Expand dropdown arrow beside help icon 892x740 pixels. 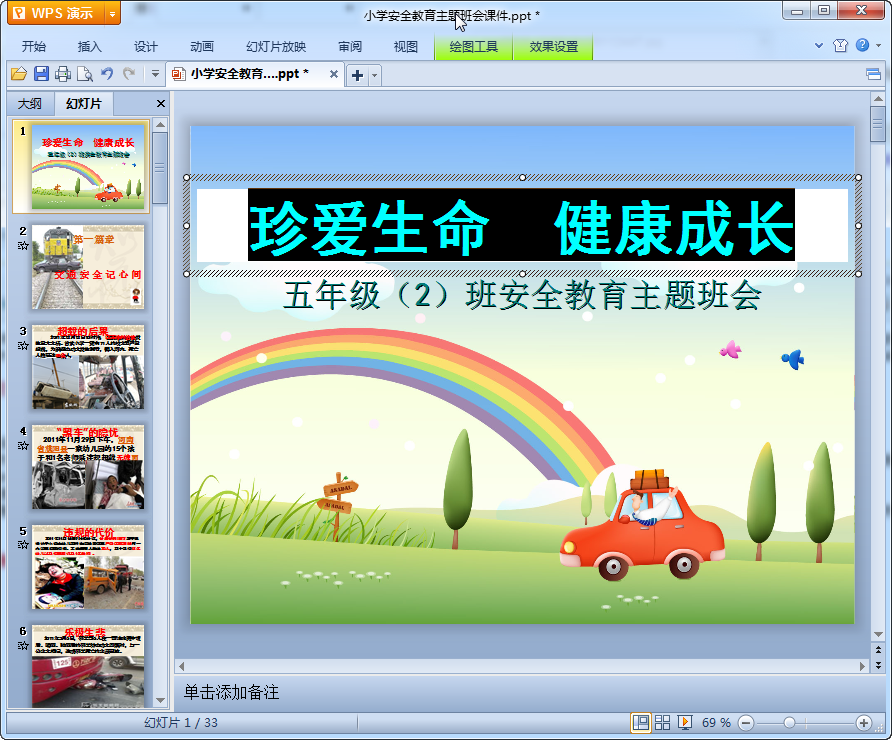[878, 46]
